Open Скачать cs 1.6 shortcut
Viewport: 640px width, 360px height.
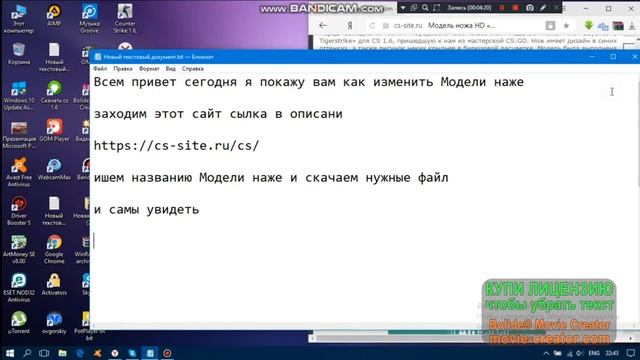[54, 96]
